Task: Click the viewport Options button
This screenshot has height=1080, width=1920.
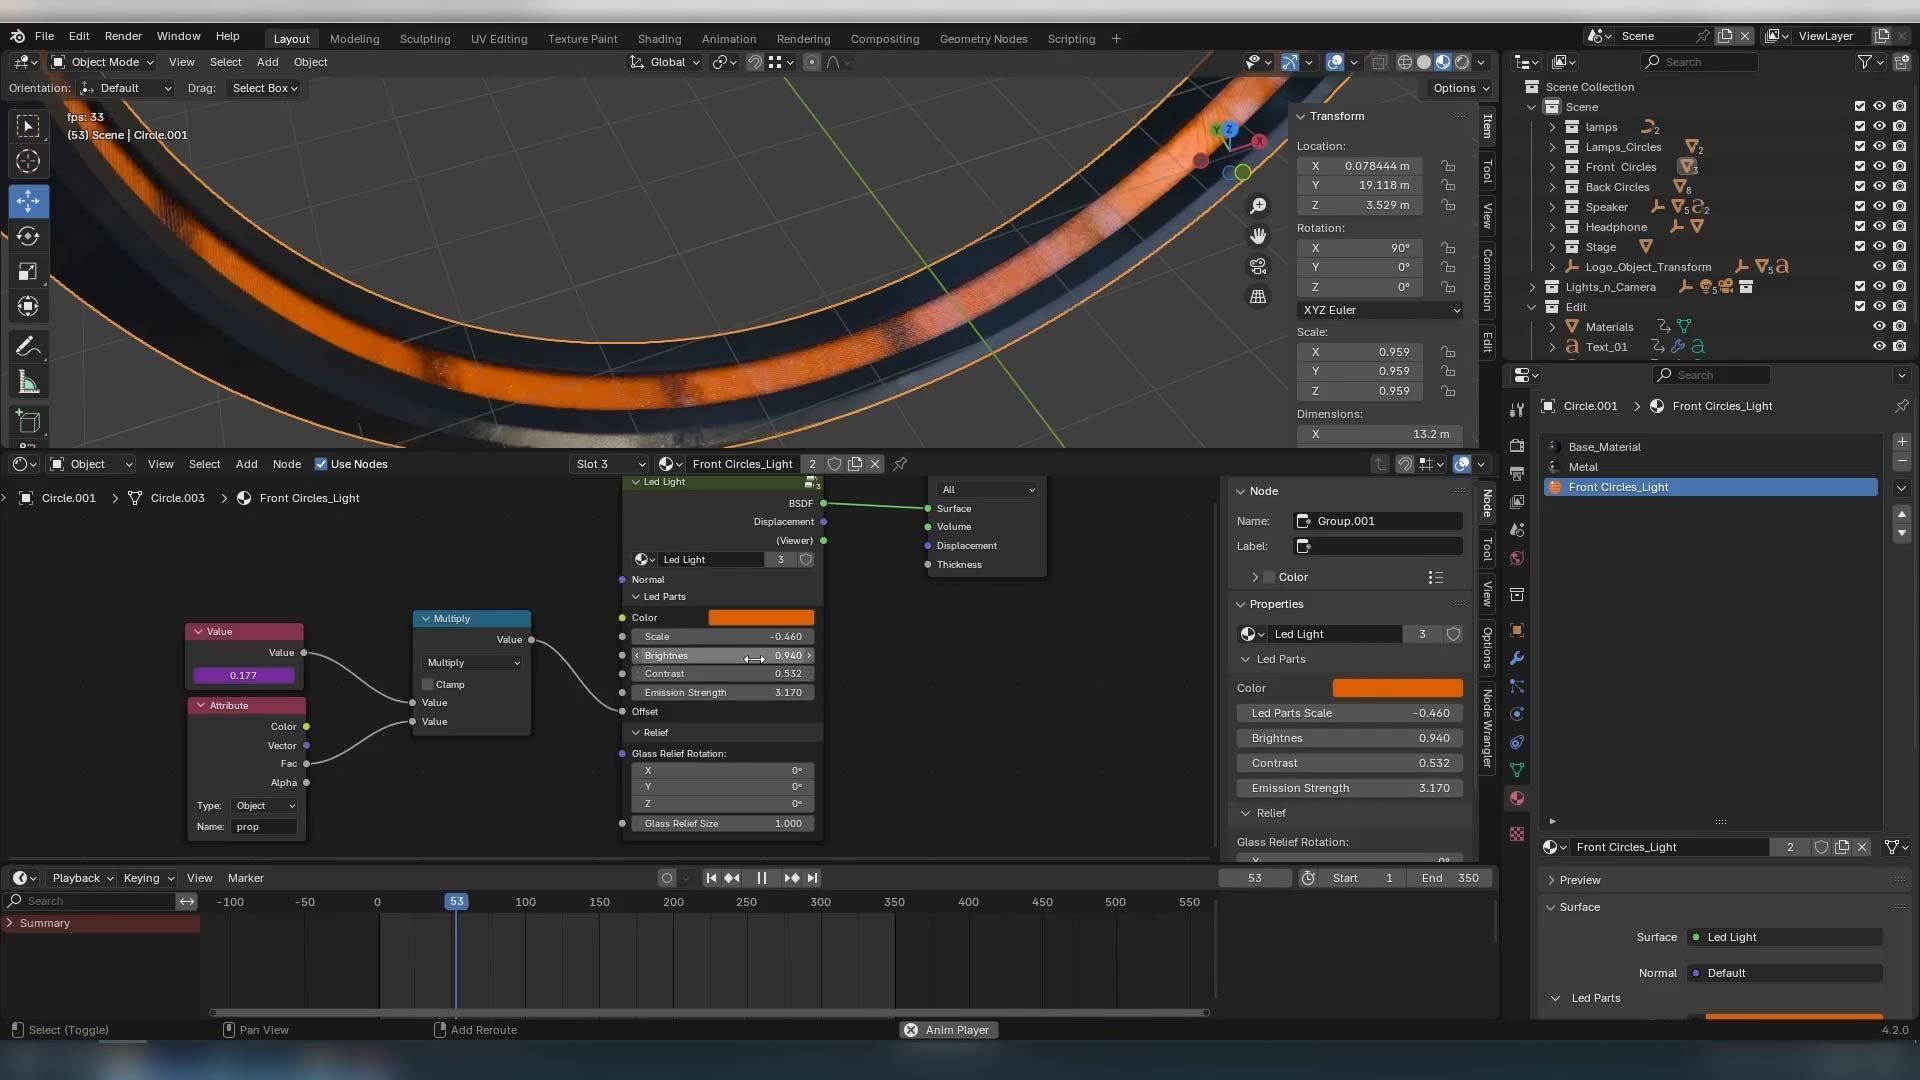Action: [x=1460, y=88]
